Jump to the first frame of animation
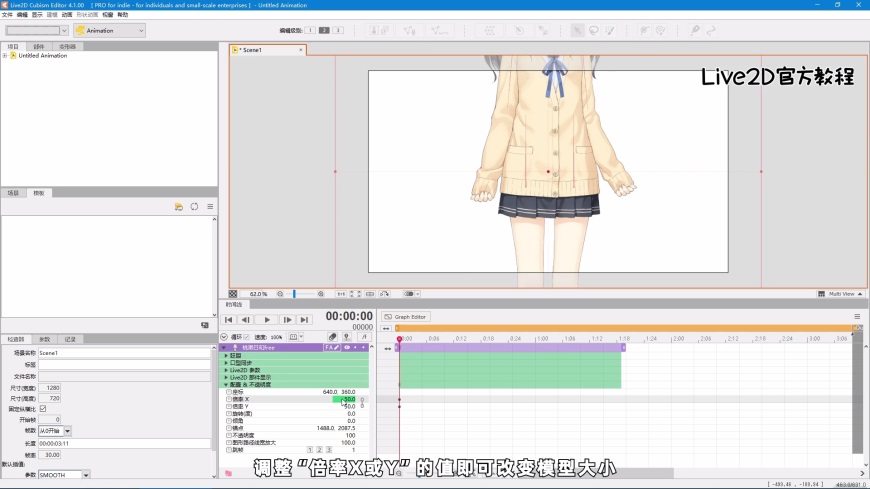 [228, 320]
